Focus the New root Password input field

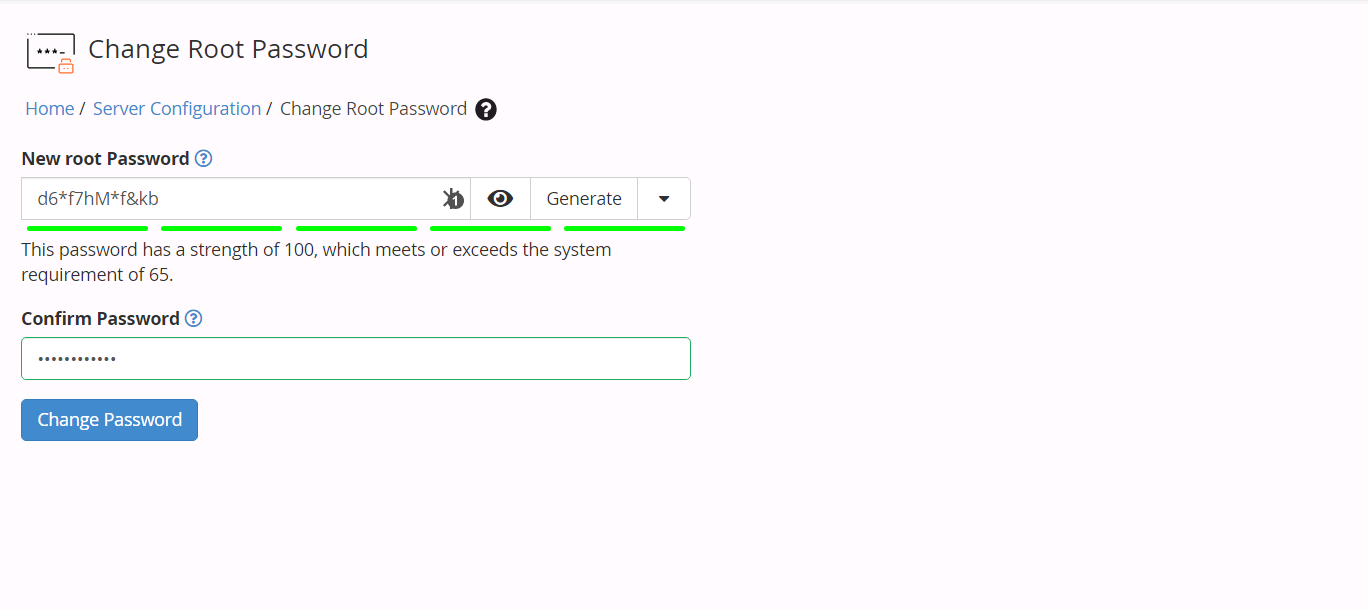pyautogui.click(x=232, y=199)
